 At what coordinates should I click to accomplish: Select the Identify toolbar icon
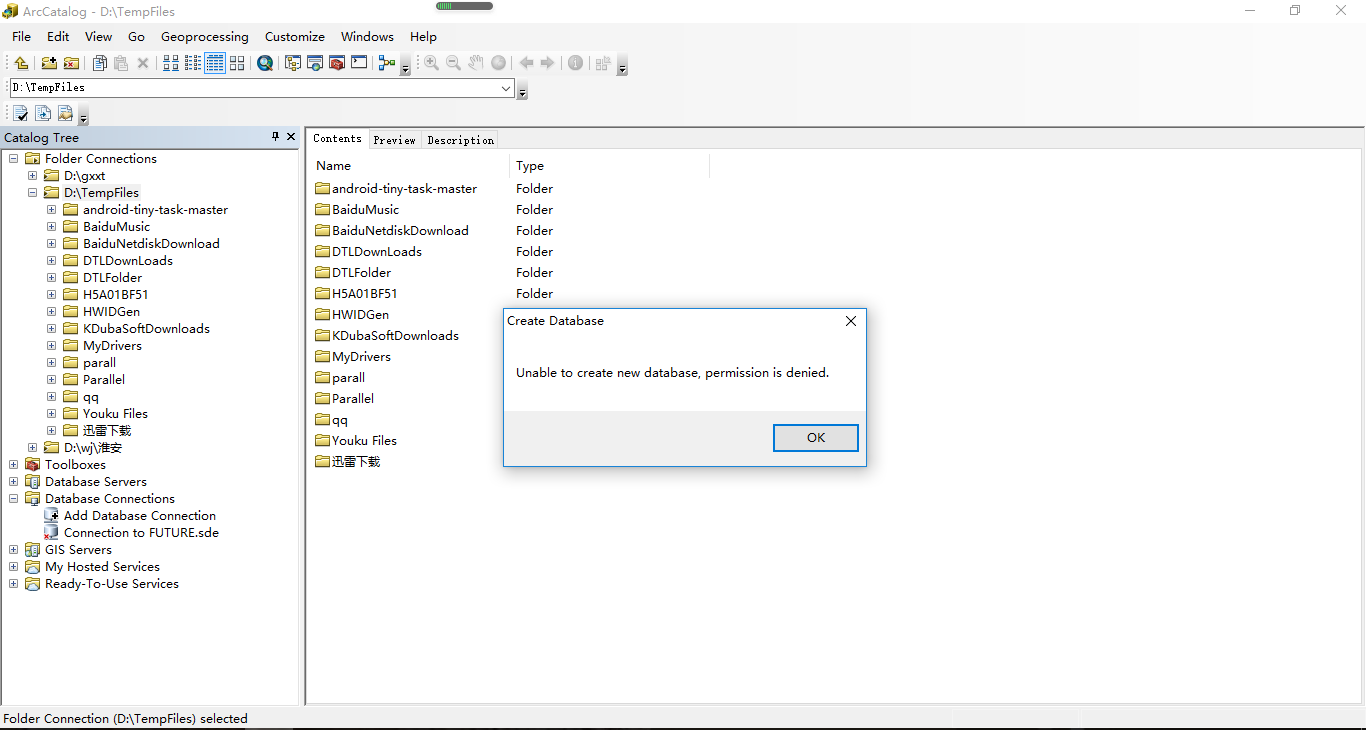click(x=576, y=62)
